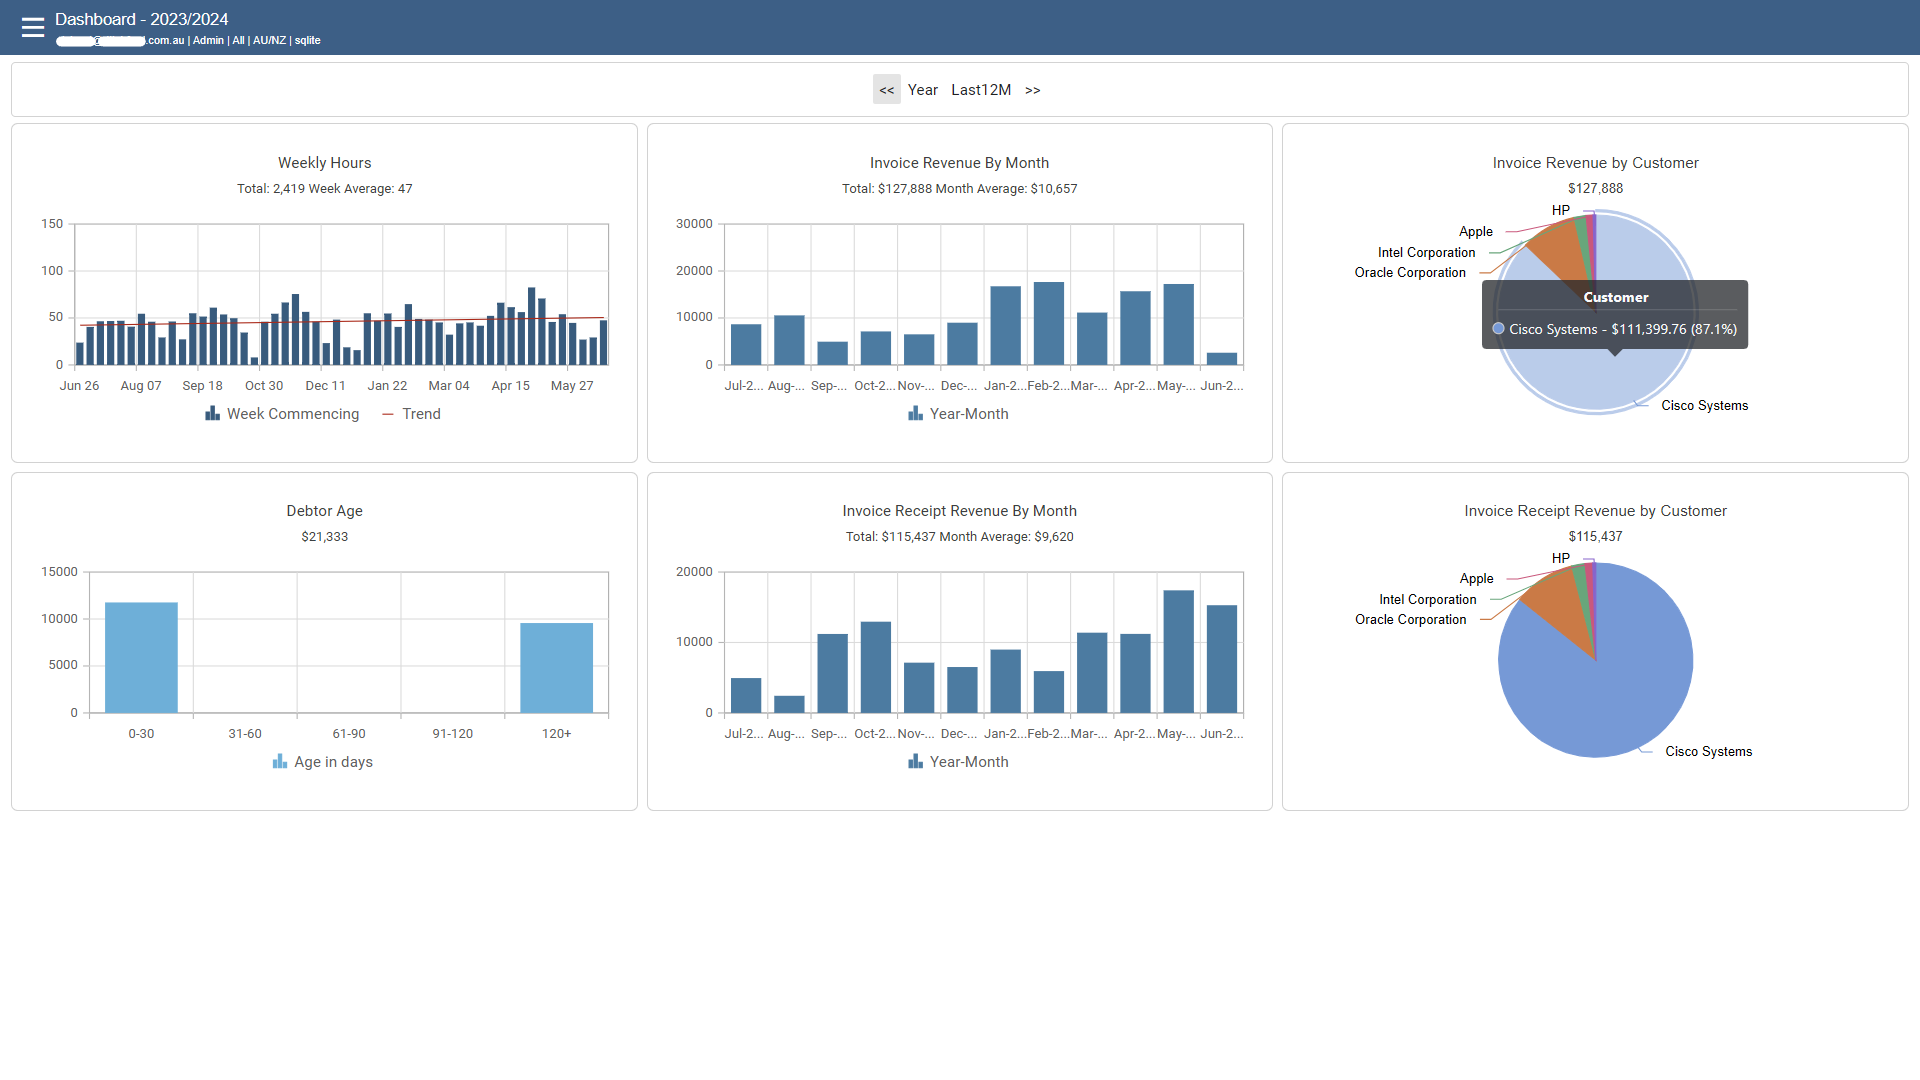Screen dimensions: 1920x1080
Task: Click the next period >> button
Action: [x=1032, y=90]
